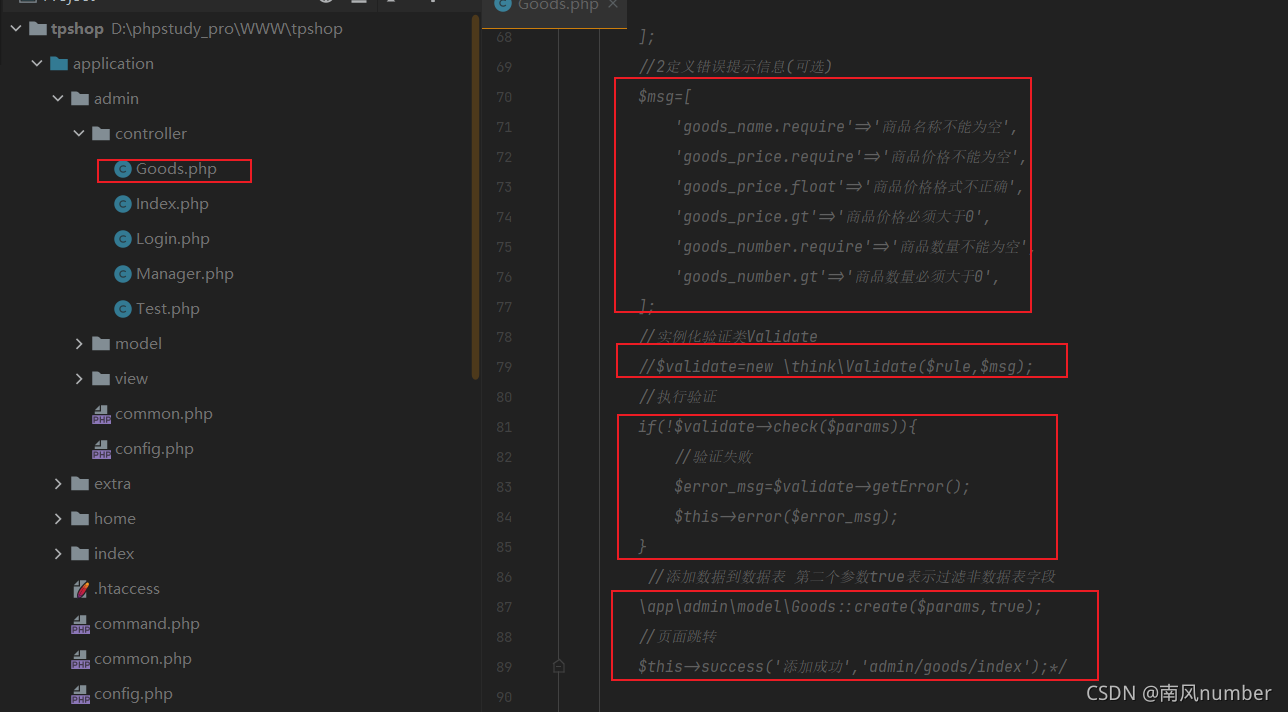
Task: Collapse the controller folder chevron
Action: coord(79,134)
